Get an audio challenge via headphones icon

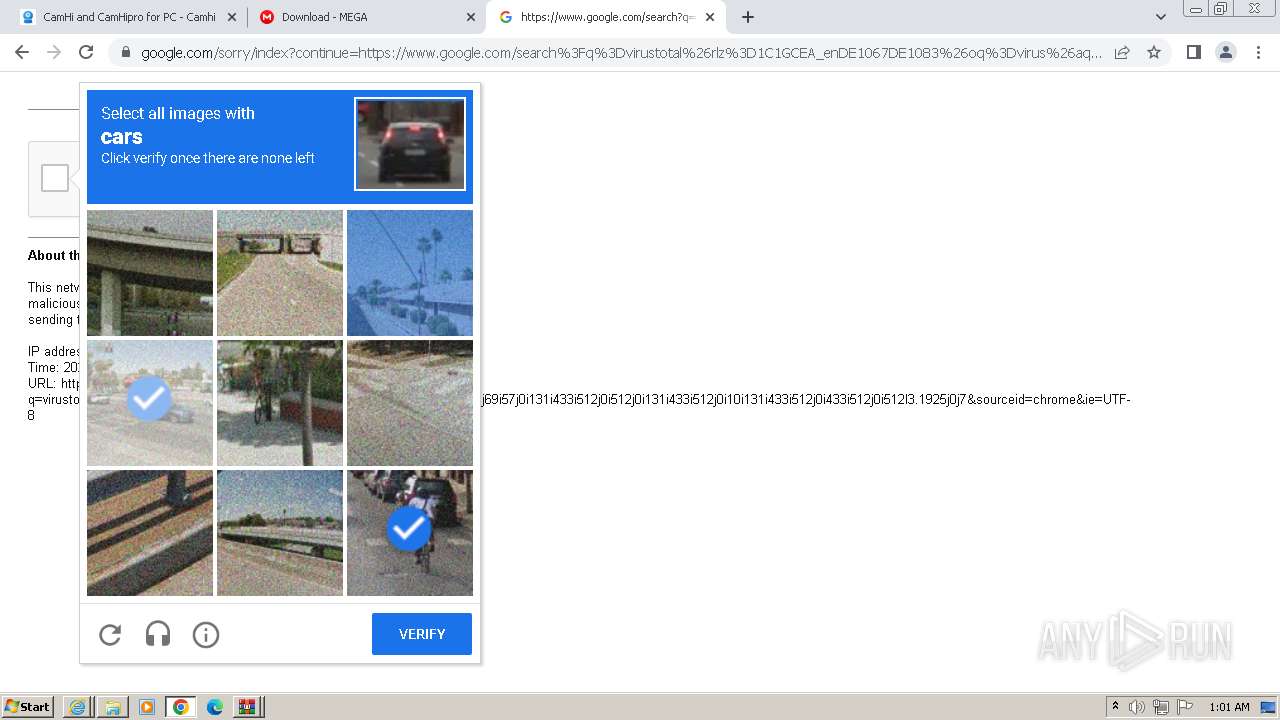158,634
